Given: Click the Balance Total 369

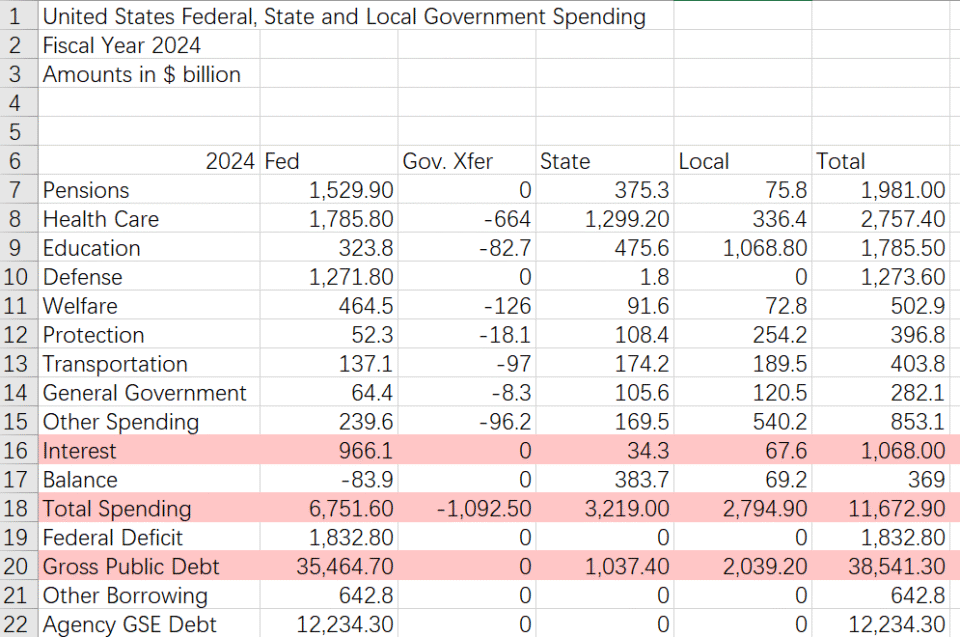Looking at the screenshot, I should point(881,479).
